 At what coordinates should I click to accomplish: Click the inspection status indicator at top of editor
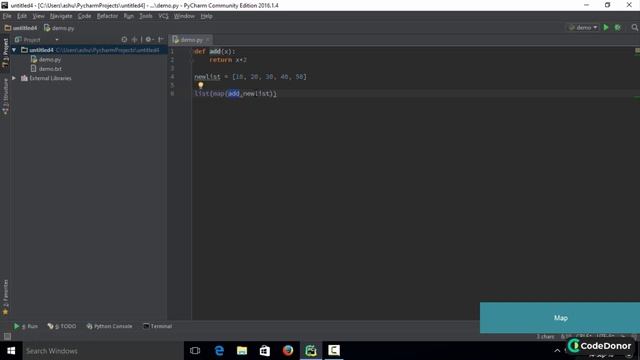point(637,51)
